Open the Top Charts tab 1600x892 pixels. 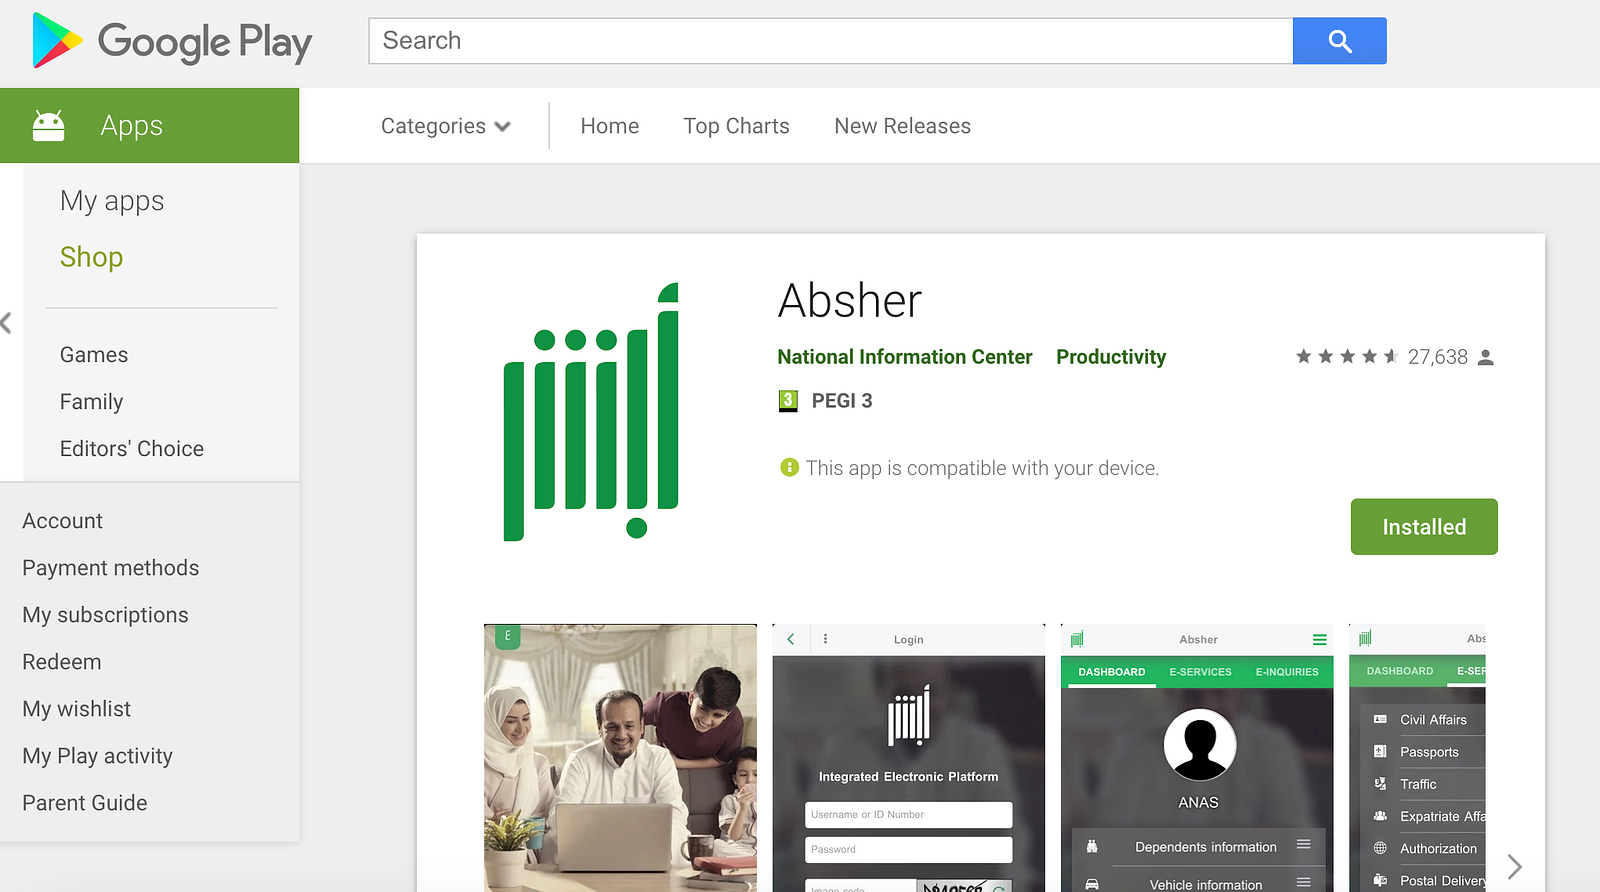[736, 126]
